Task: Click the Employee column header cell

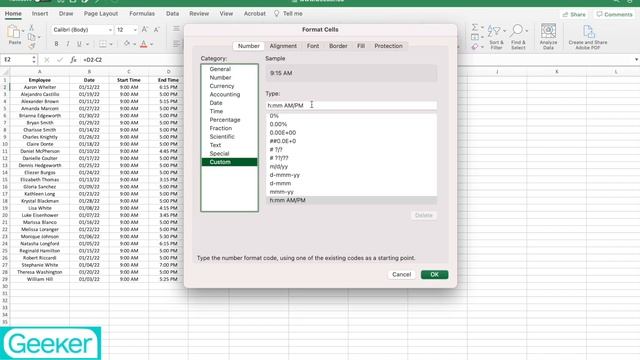Action: pyautogui.click(x=40, y=80)
